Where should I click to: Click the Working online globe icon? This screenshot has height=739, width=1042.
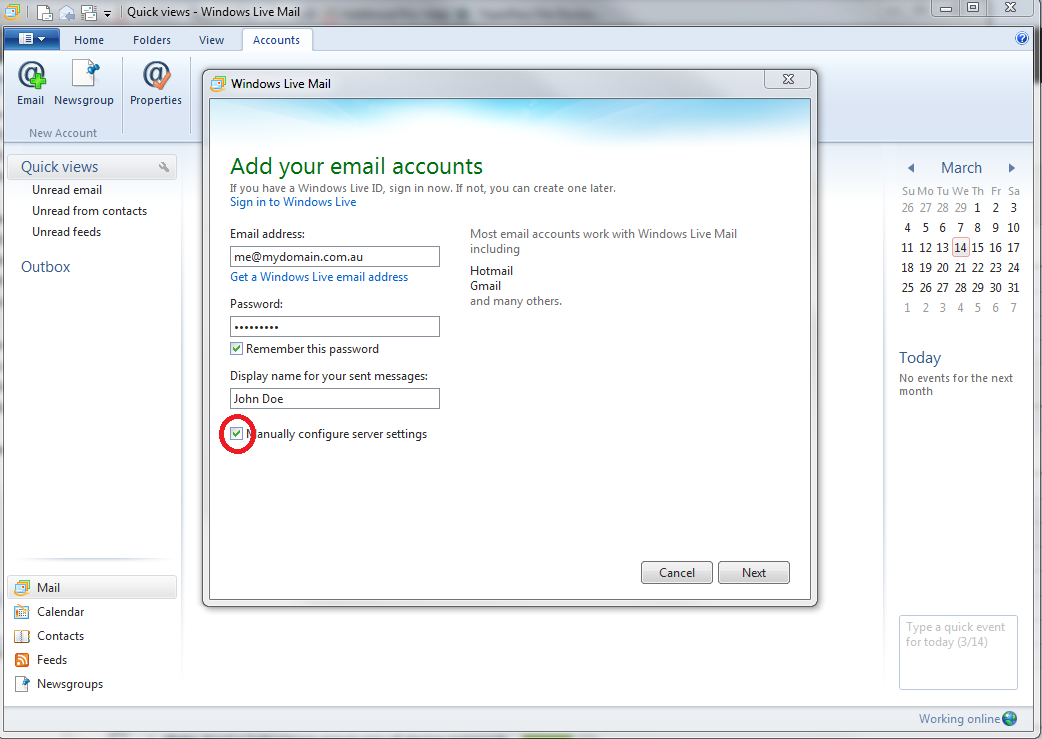1009,718
